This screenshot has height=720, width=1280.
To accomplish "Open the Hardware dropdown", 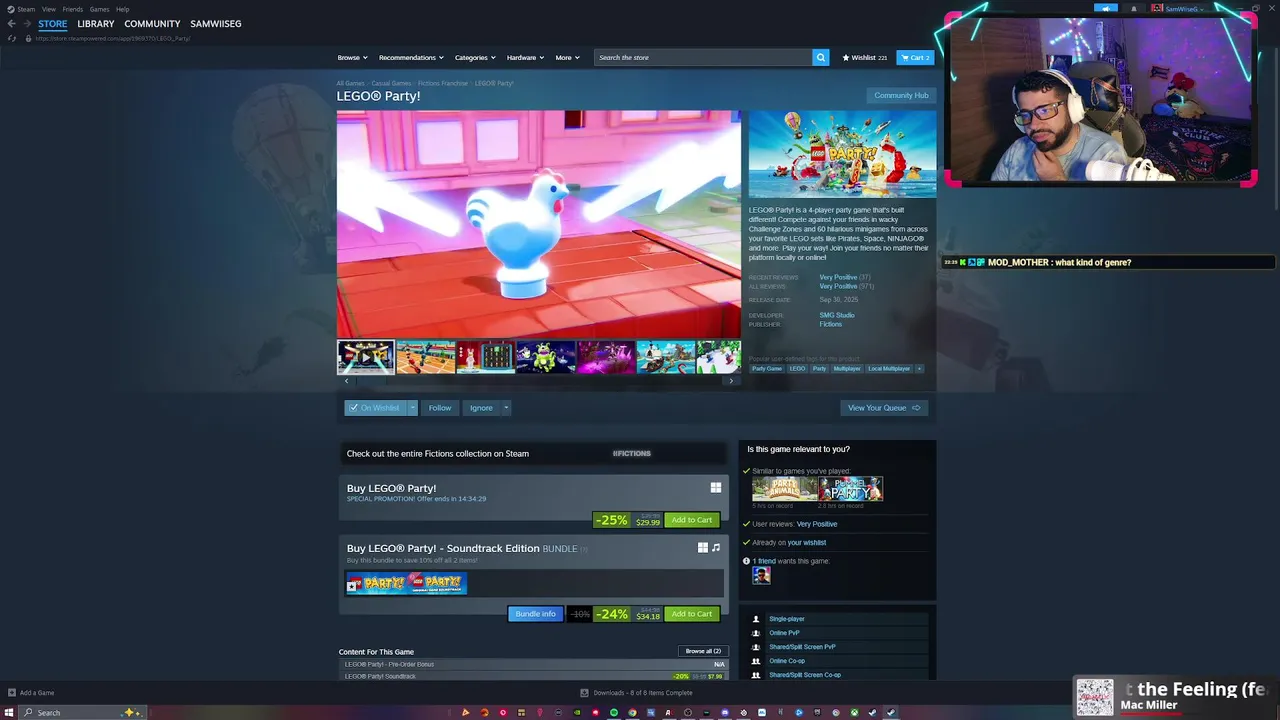I will pos(525,57).
